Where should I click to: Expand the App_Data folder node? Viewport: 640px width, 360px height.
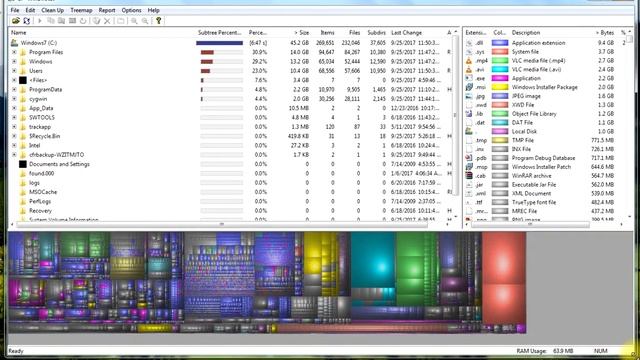click(14, 108)
